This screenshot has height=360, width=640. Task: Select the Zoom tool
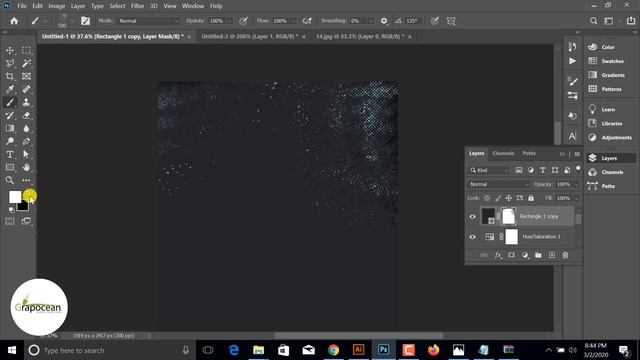click(x=10, y=180)
